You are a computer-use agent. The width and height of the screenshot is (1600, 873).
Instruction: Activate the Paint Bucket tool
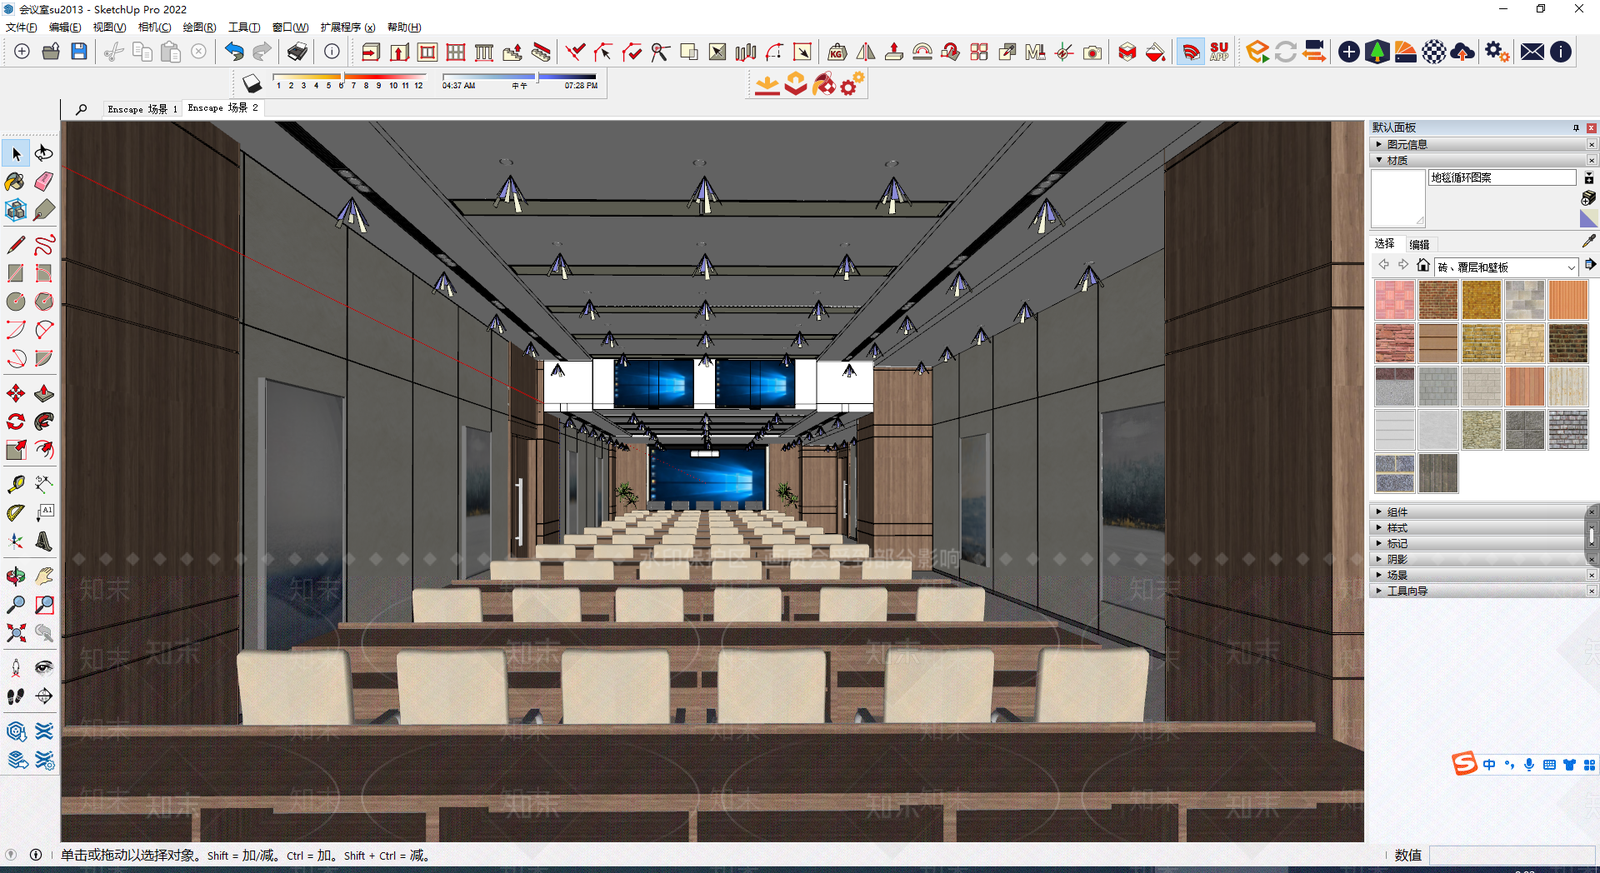pyautogui.click(x=16, y=182)
